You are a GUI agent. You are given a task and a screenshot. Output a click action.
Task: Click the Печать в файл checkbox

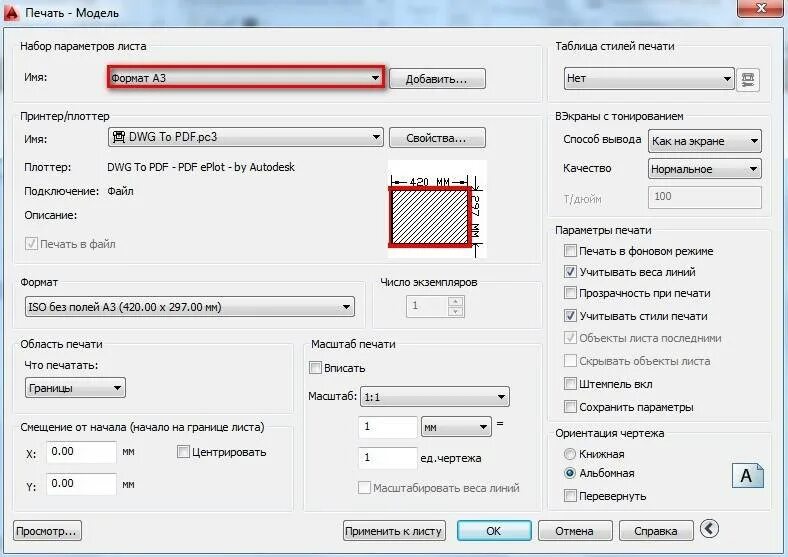point(31,243)
